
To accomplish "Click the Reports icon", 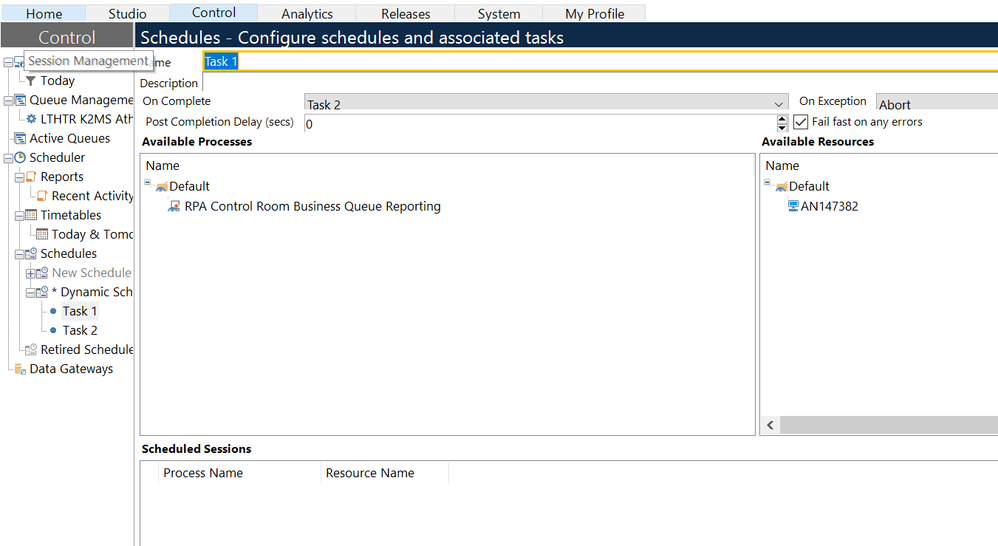I will coord(31,176).
